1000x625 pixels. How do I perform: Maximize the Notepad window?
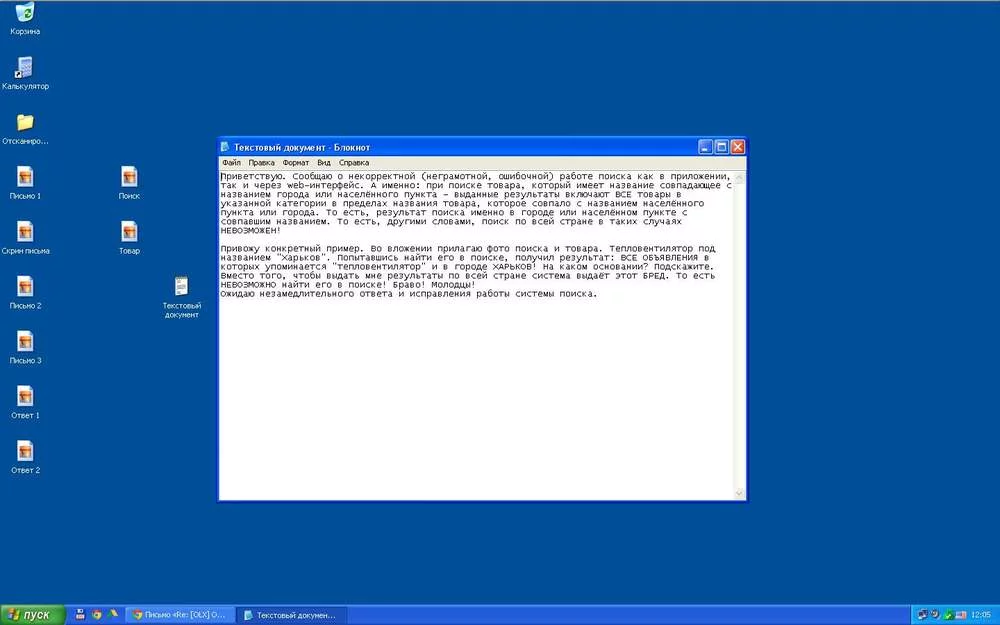pos(721,147)
